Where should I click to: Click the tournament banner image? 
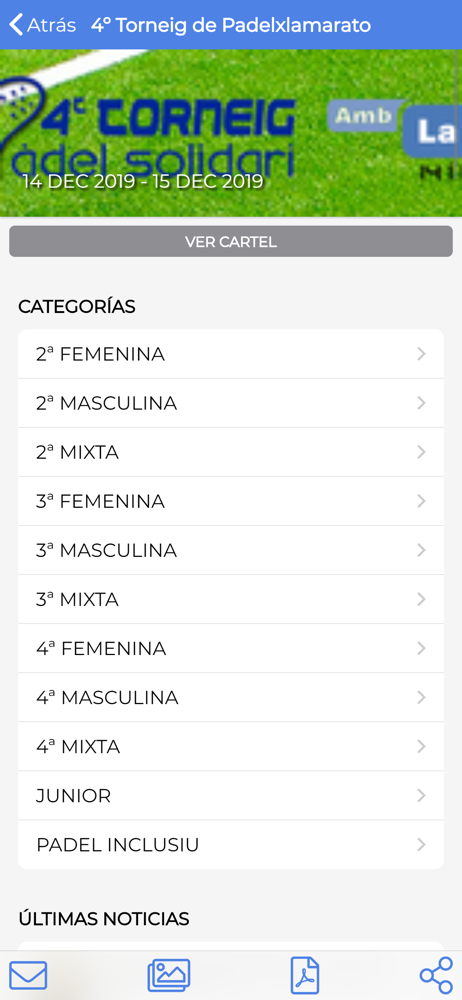[231, 133]
